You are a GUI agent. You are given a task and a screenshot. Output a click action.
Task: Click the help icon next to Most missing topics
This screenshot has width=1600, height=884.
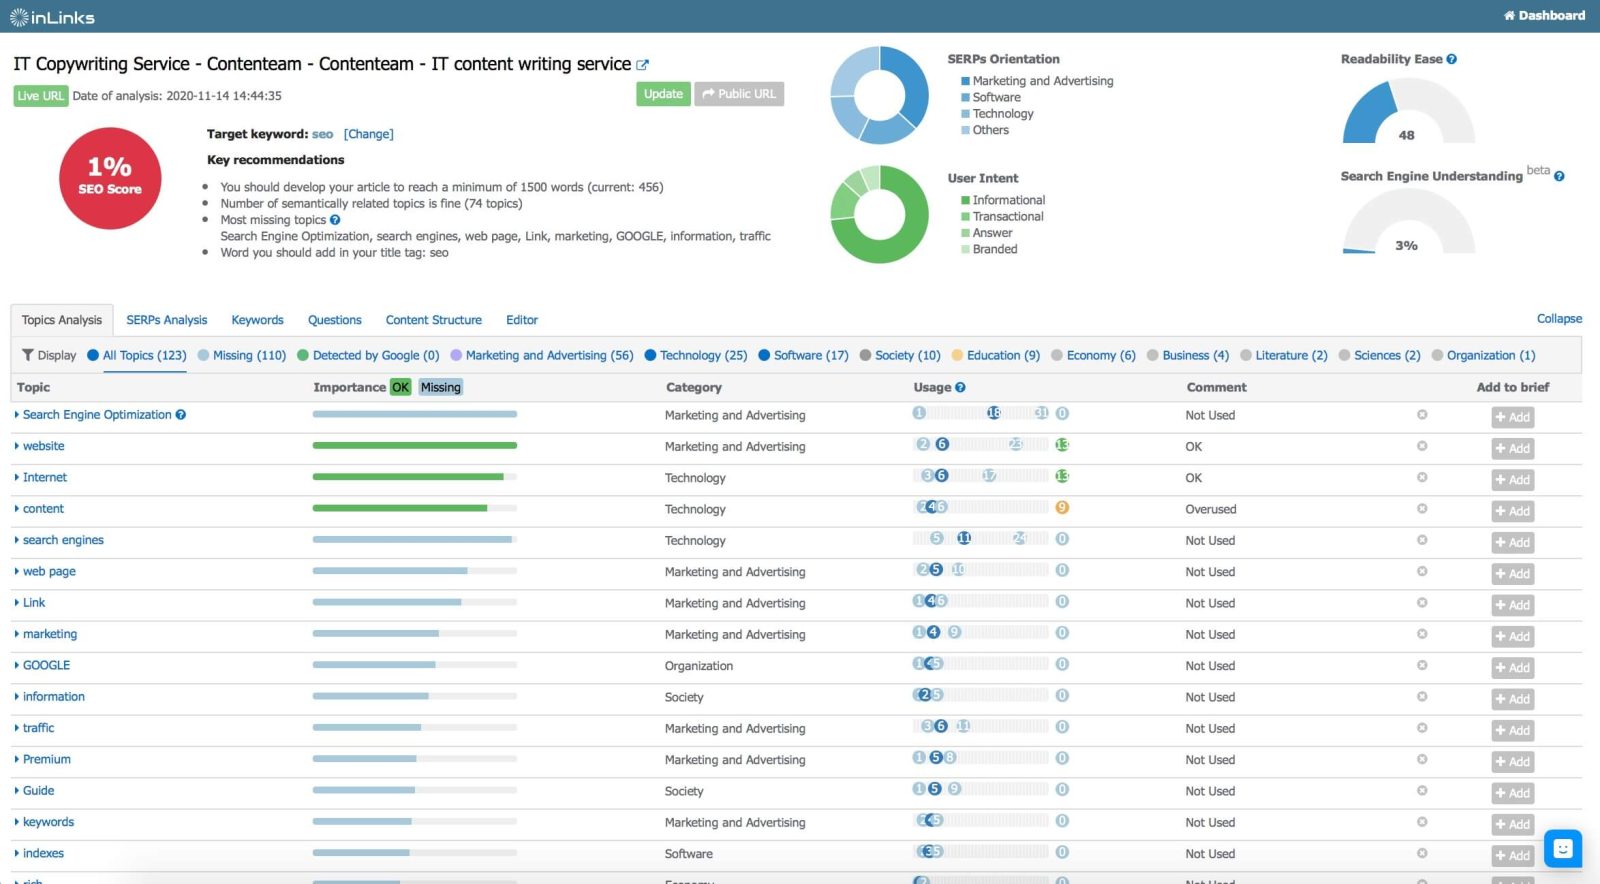tap(335, 220)
